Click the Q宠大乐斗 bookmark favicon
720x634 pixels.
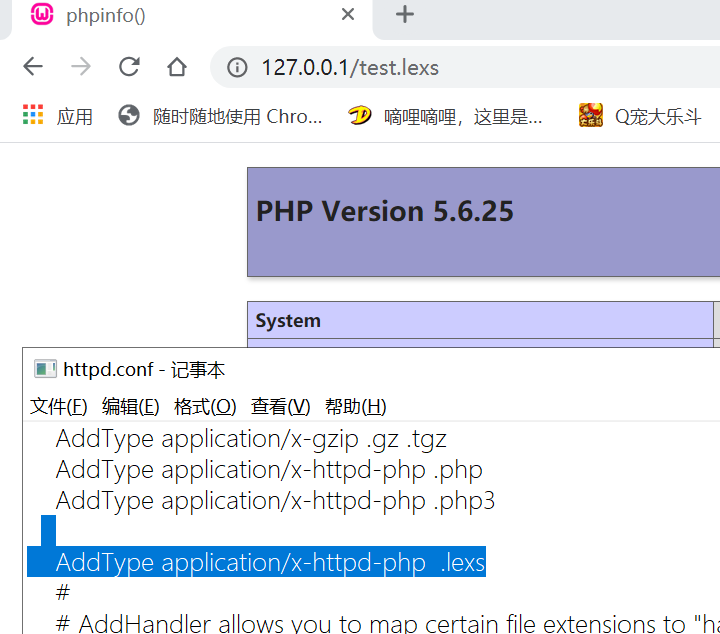(591, 115)
